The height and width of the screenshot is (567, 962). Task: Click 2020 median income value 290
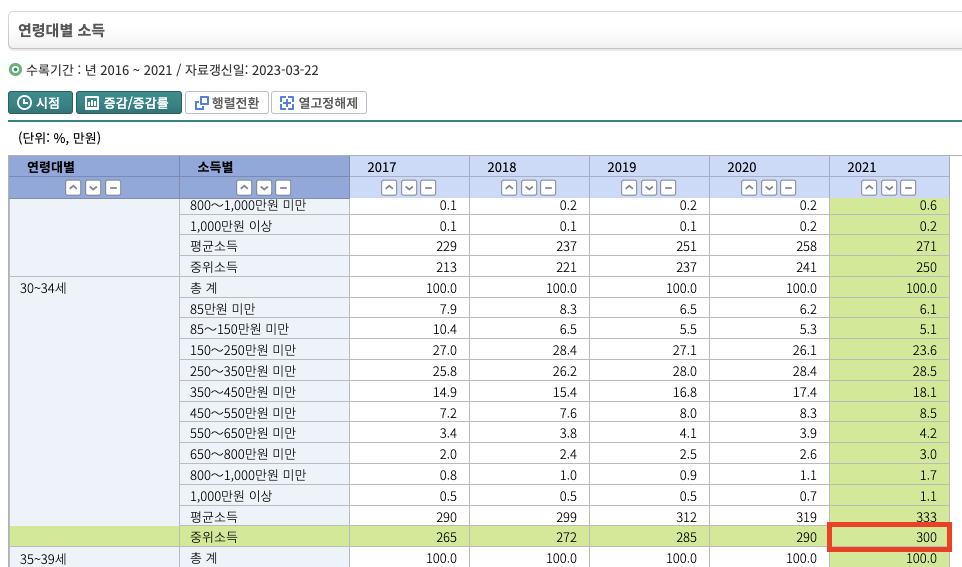(x=769, y=537)
